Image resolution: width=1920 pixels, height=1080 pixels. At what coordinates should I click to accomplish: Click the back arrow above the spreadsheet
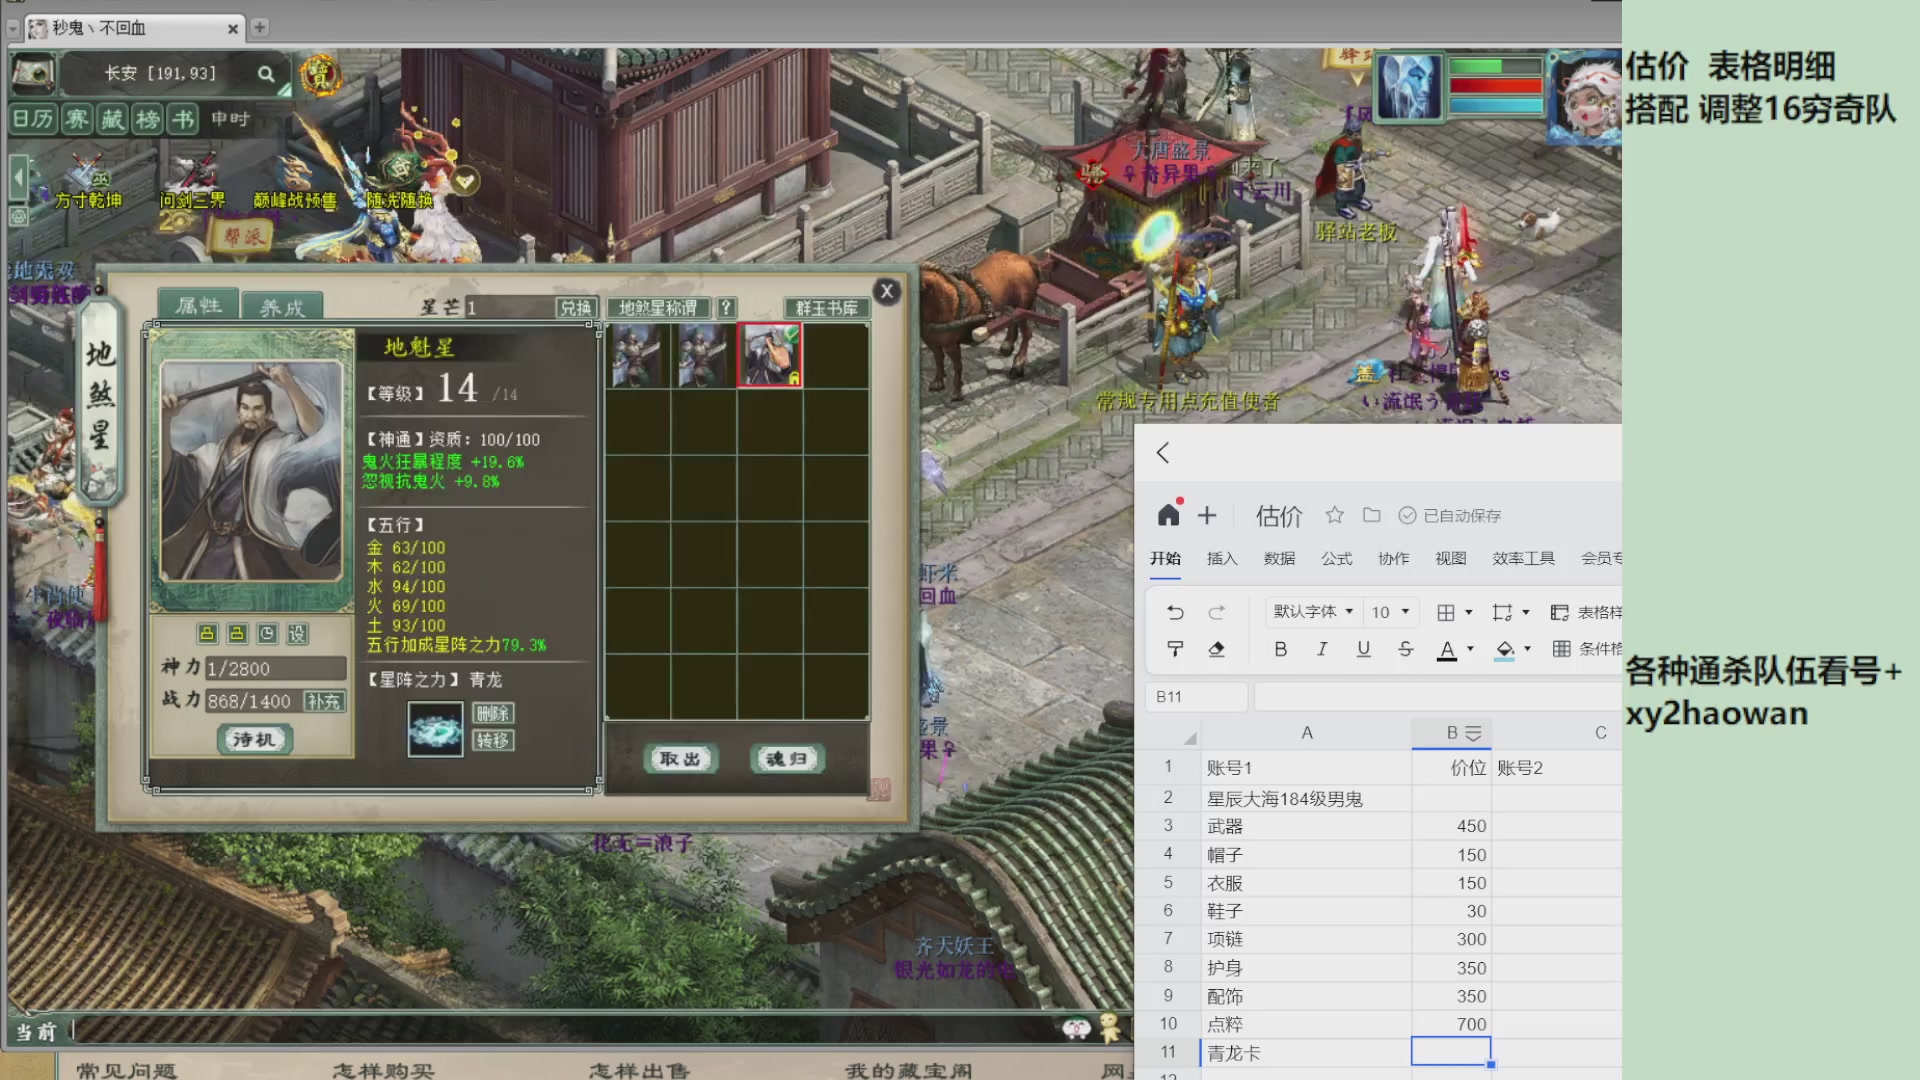[x=1163, y=453]
